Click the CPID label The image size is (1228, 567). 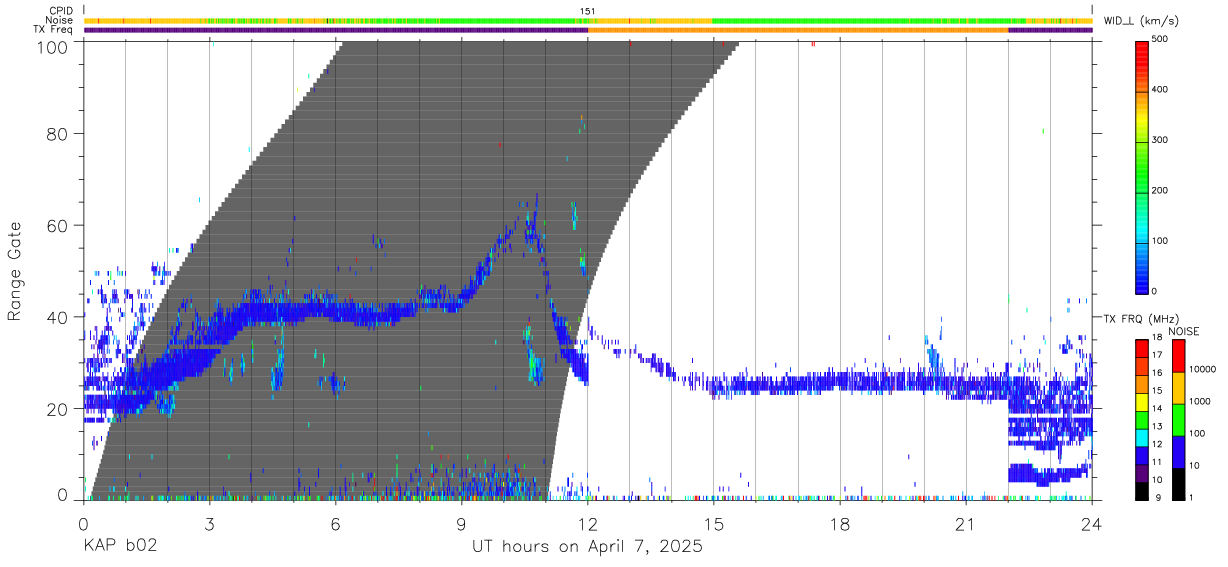[61, 11]
